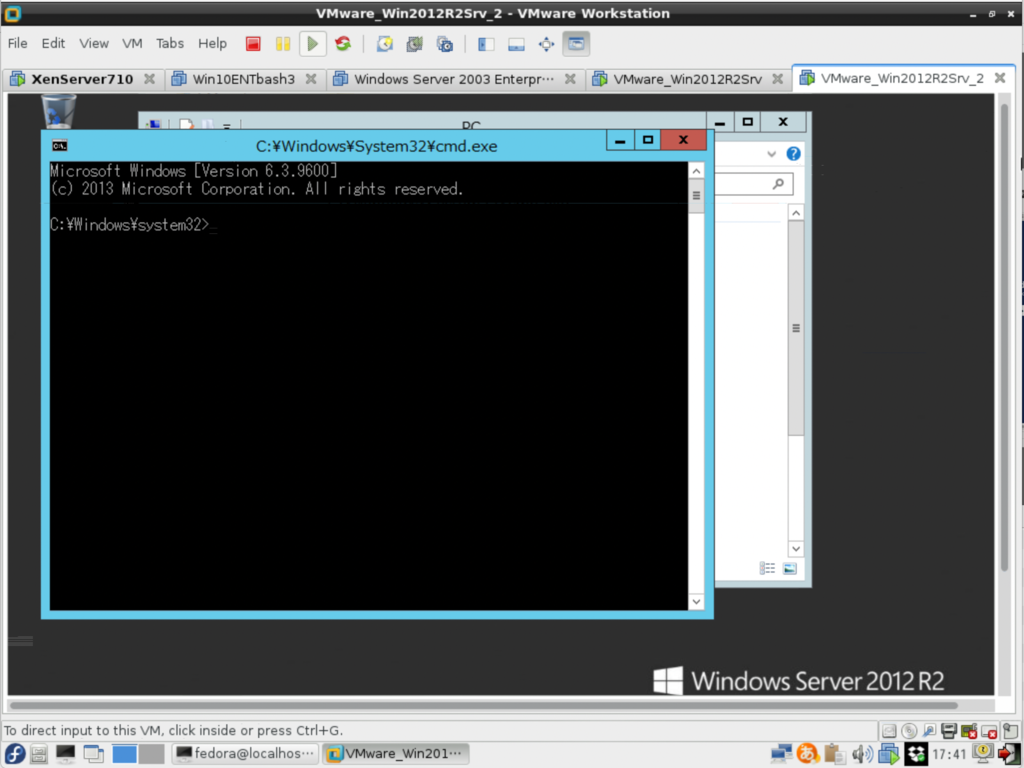Close the Windows Server 2003 tab

pos(570,79)
